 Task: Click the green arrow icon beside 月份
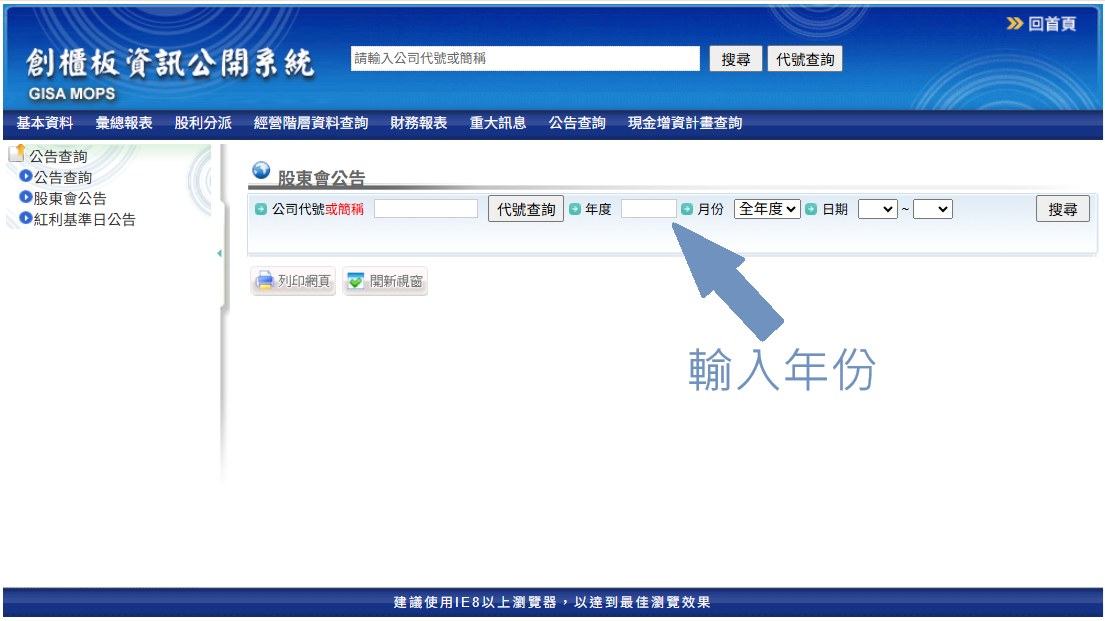tap(686, 209)
